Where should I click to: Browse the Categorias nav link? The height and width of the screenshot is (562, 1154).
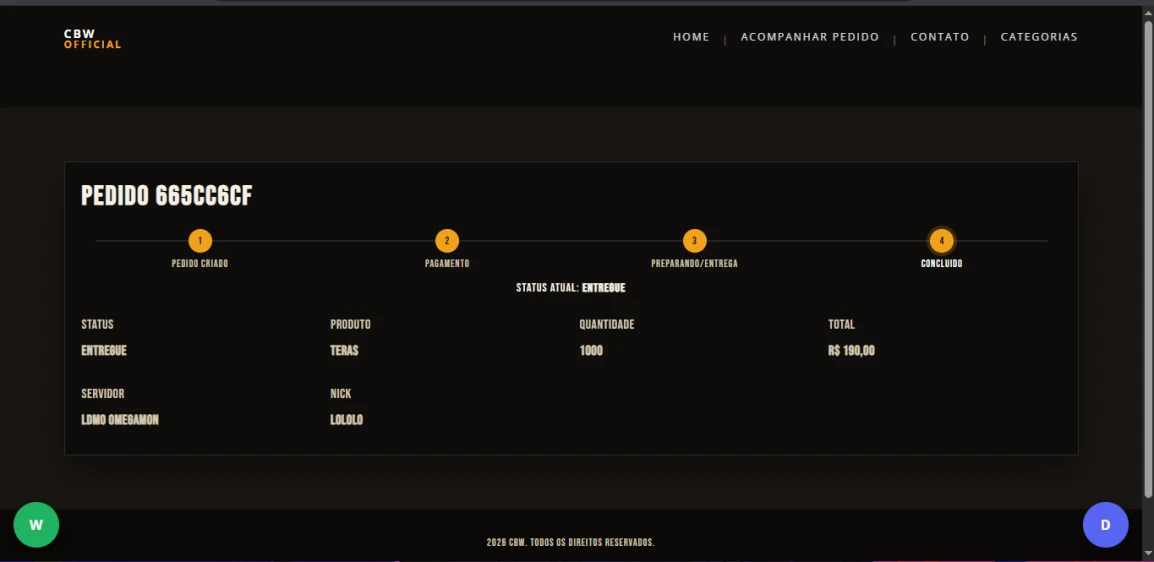point(1039,37)
